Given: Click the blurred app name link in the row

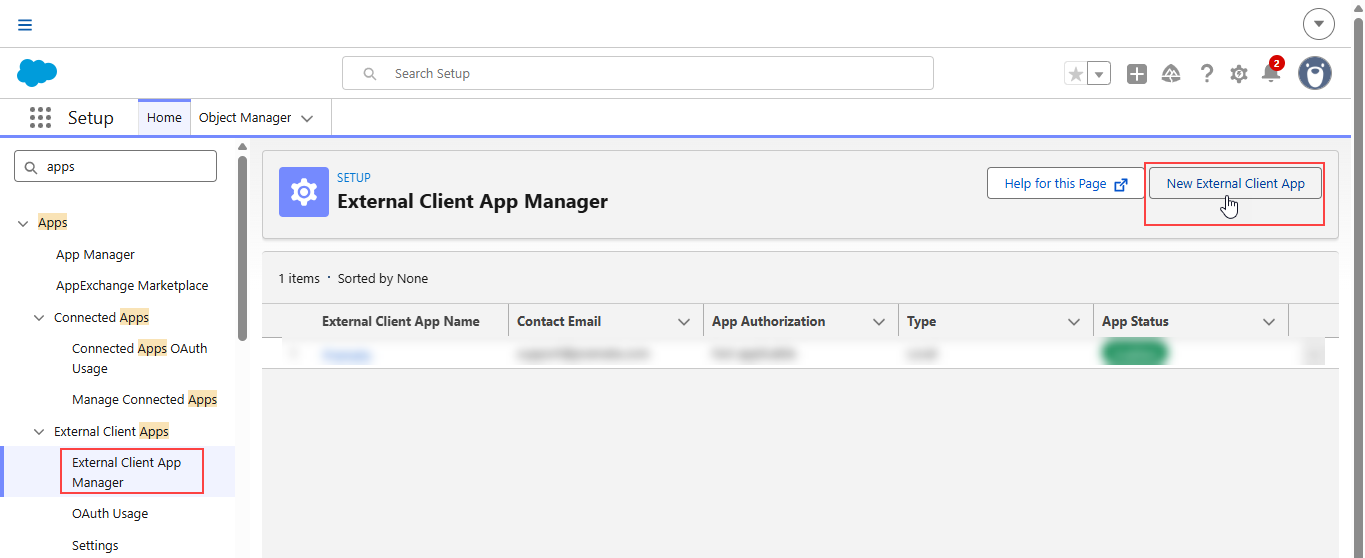Looking at the screenshot, I should [x=347, y=354].
